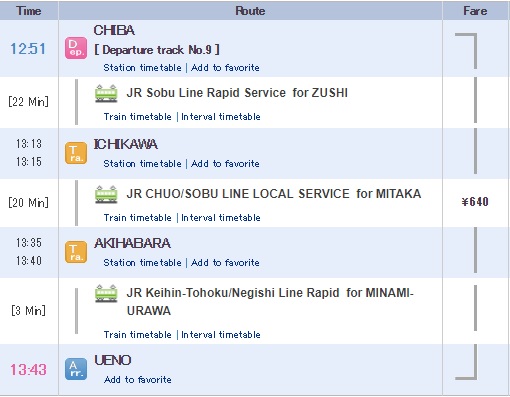
Task: Open Station timetable for CHIBA
Action: point(142,68)
